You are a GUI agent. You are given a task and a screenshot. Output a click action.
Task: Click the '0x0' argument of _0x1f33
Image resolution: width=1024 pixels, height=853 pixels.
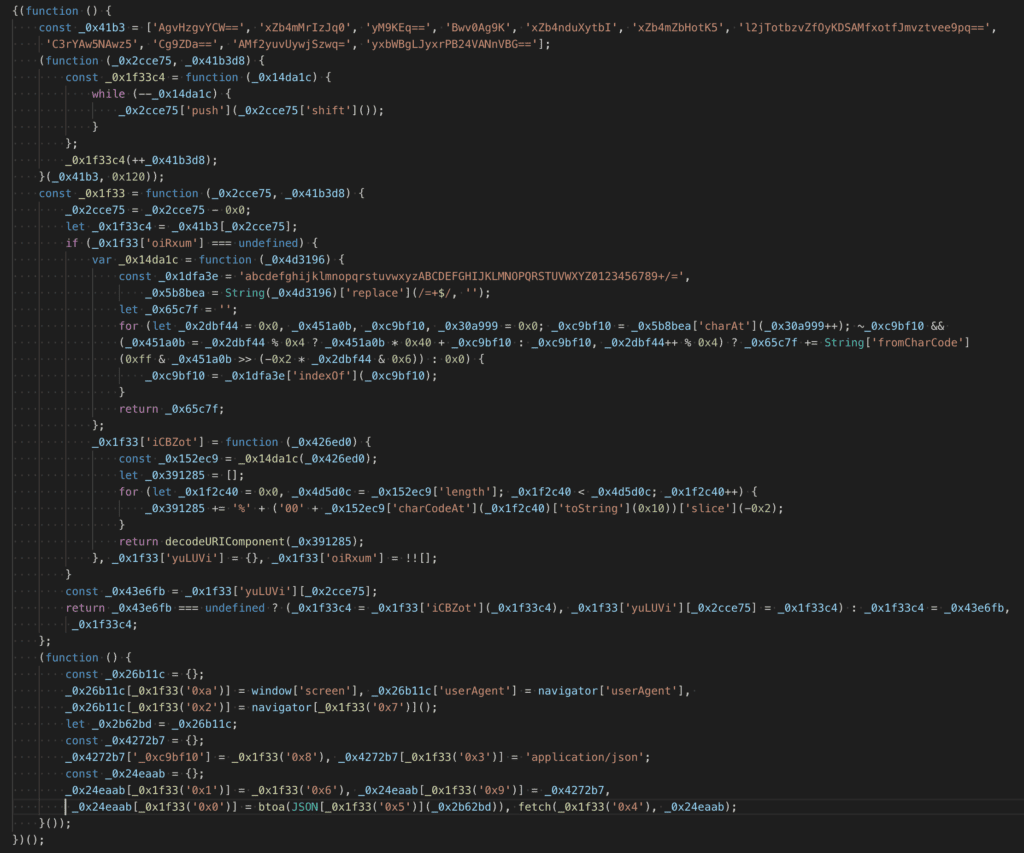(x=214, y=807)
